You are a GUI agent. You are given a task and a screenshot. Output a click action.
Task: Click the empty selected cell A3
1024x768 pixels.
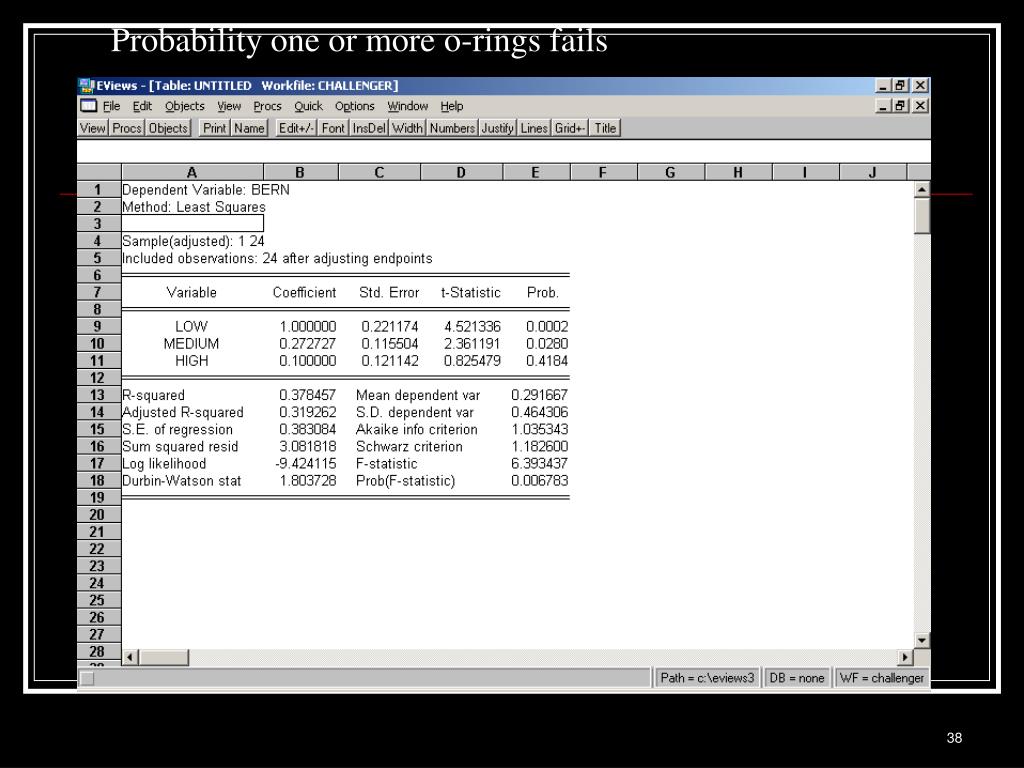coord(193,223)
